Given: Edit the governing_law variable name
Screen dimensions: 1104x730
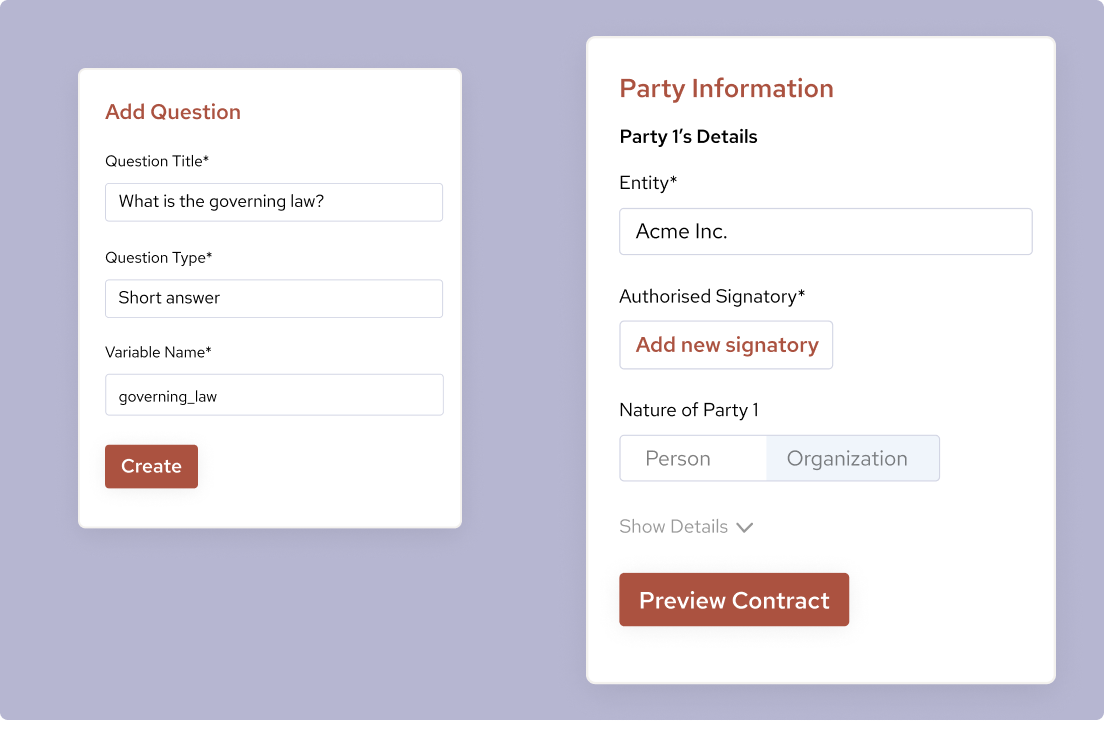Looking at the screenshot, I should click(x=274, y=394).
